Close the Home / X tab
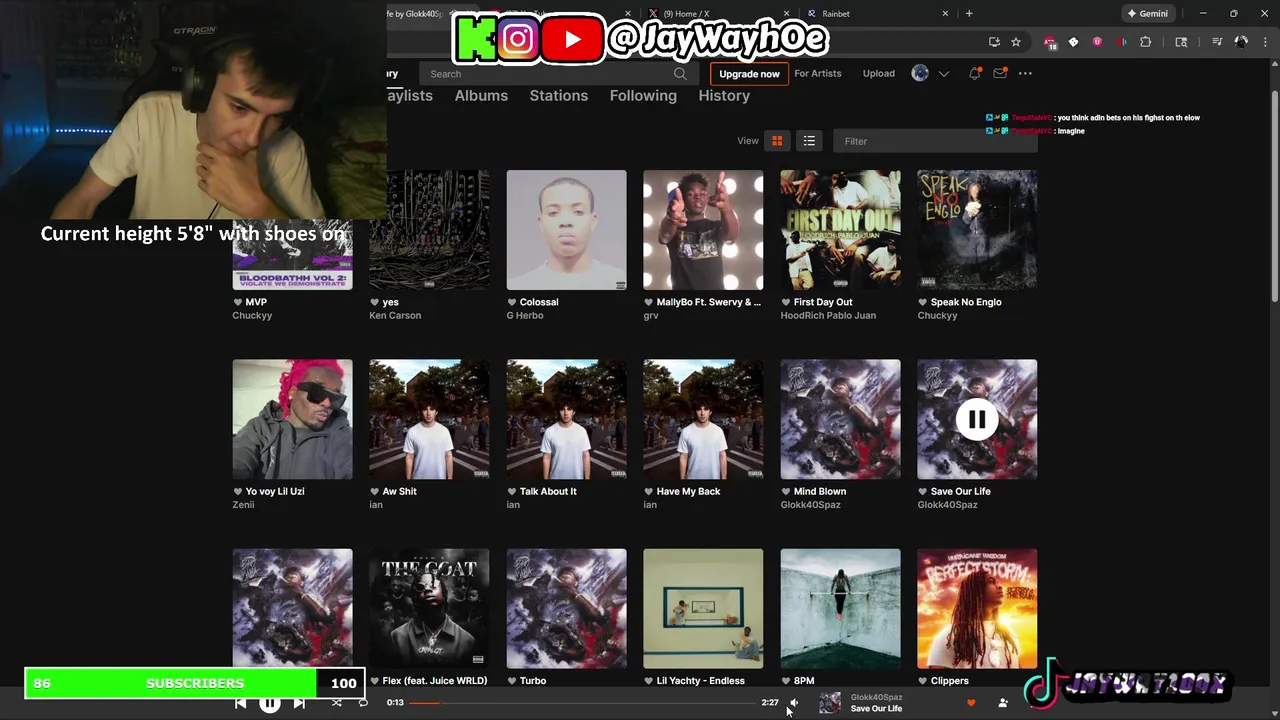 pyautogui.click(x=787, y=14)
